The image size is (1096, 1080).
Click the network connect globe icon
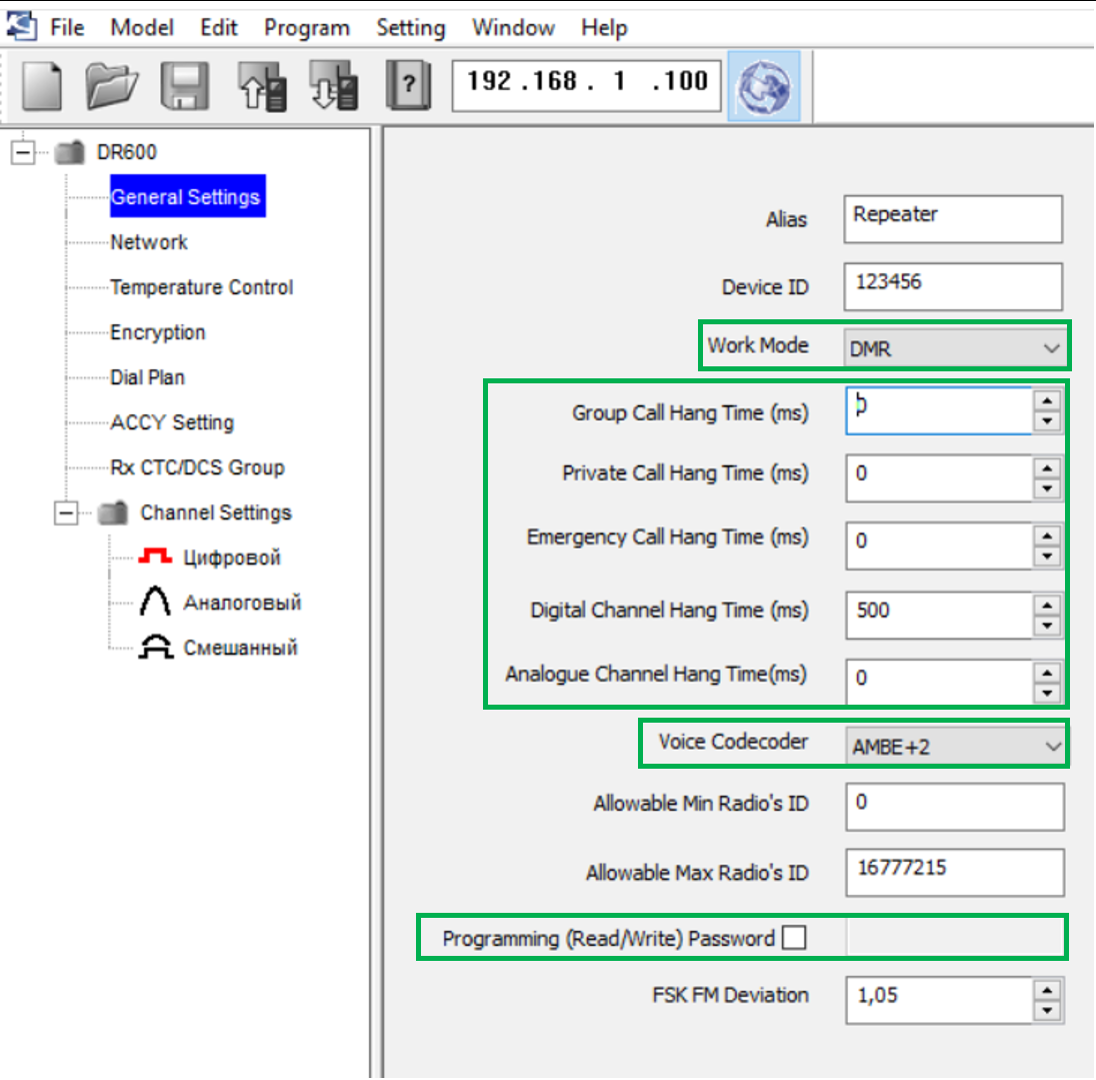[763, 85]
